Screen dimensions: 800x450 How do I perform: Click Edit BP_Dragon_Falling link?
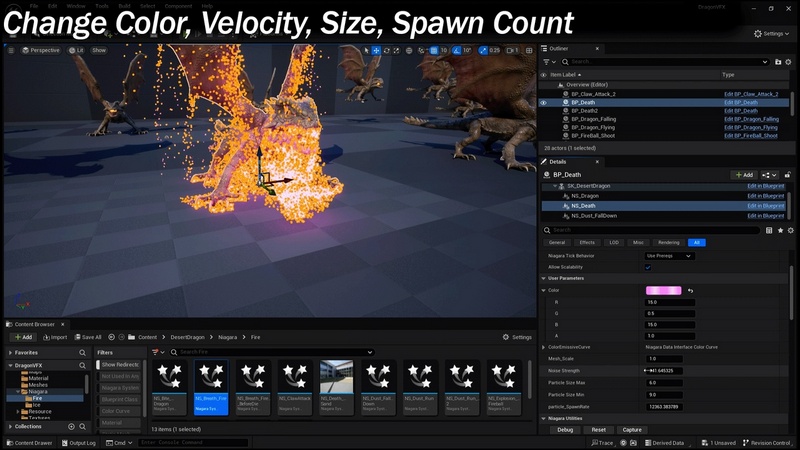coord(751,119)
